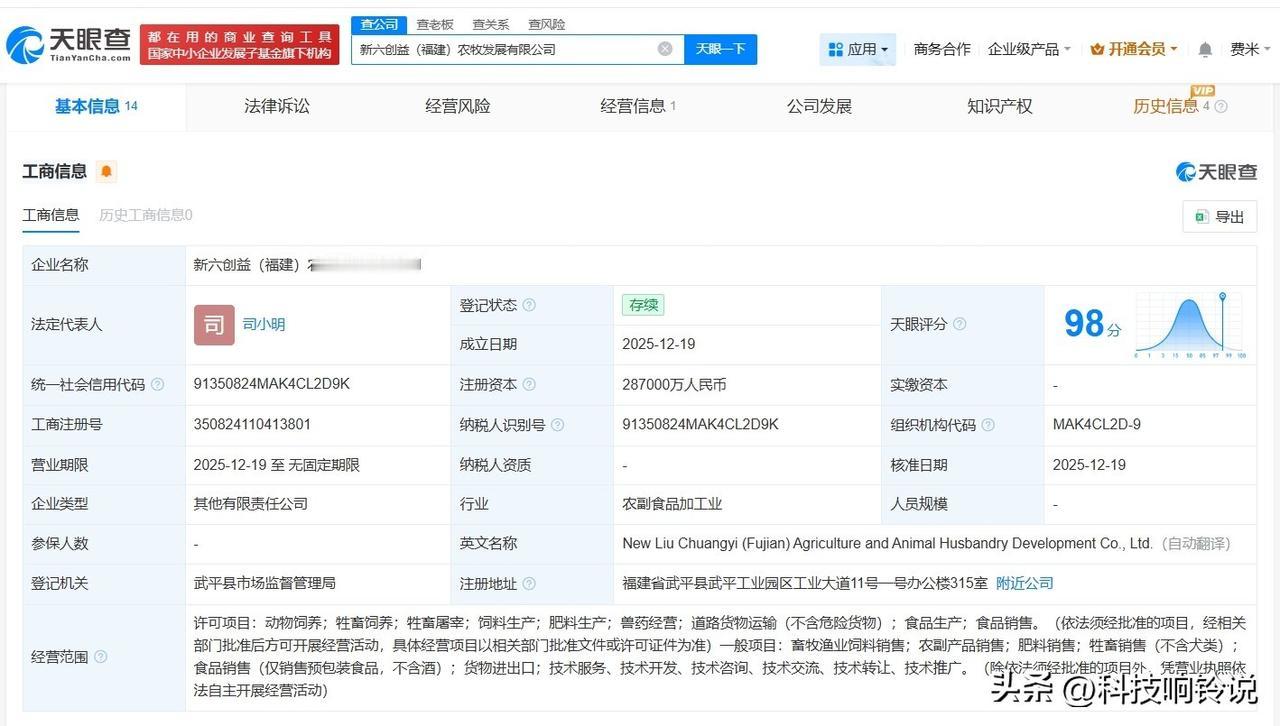Click the 司 avatar of legal representative
The image size is (1280, 726).
tap(213, 324)
